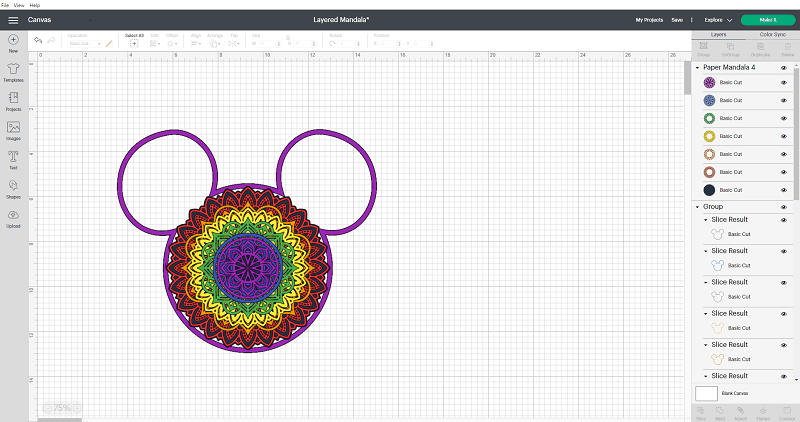Click the Layers panel scrollbar
This screenshot has width=800, height=422.
click(796, 134)
